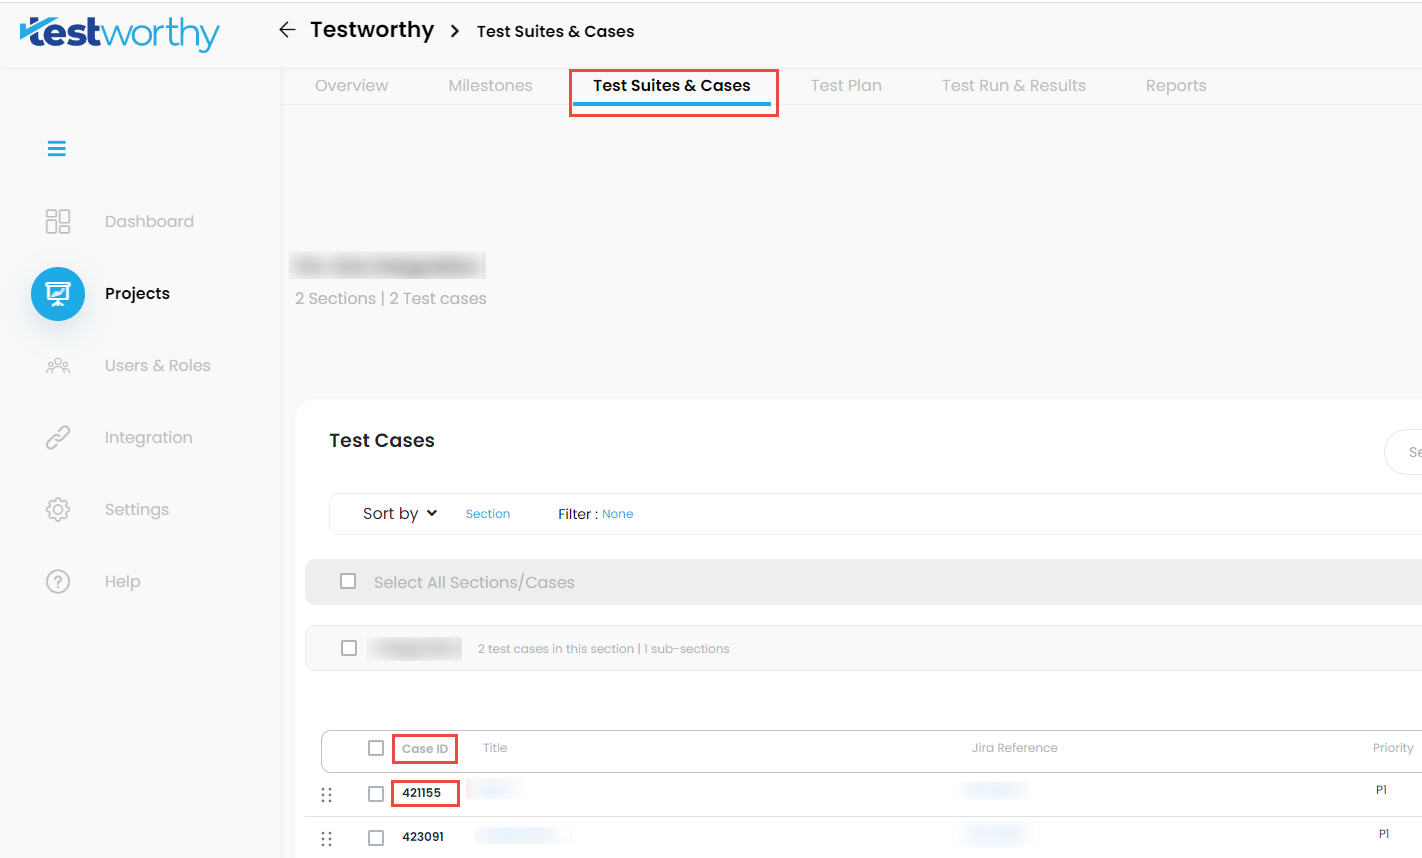Click the Filter: None link
Image resolution: width=1422 pixels, height=858 pixels.
click(617, 513)
